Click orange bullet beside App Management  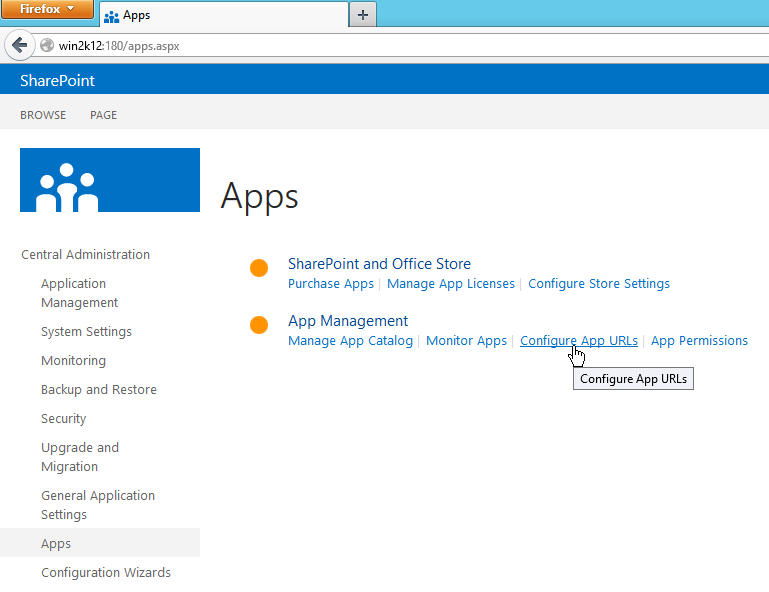pyautogui.click(x=259, y=325)
